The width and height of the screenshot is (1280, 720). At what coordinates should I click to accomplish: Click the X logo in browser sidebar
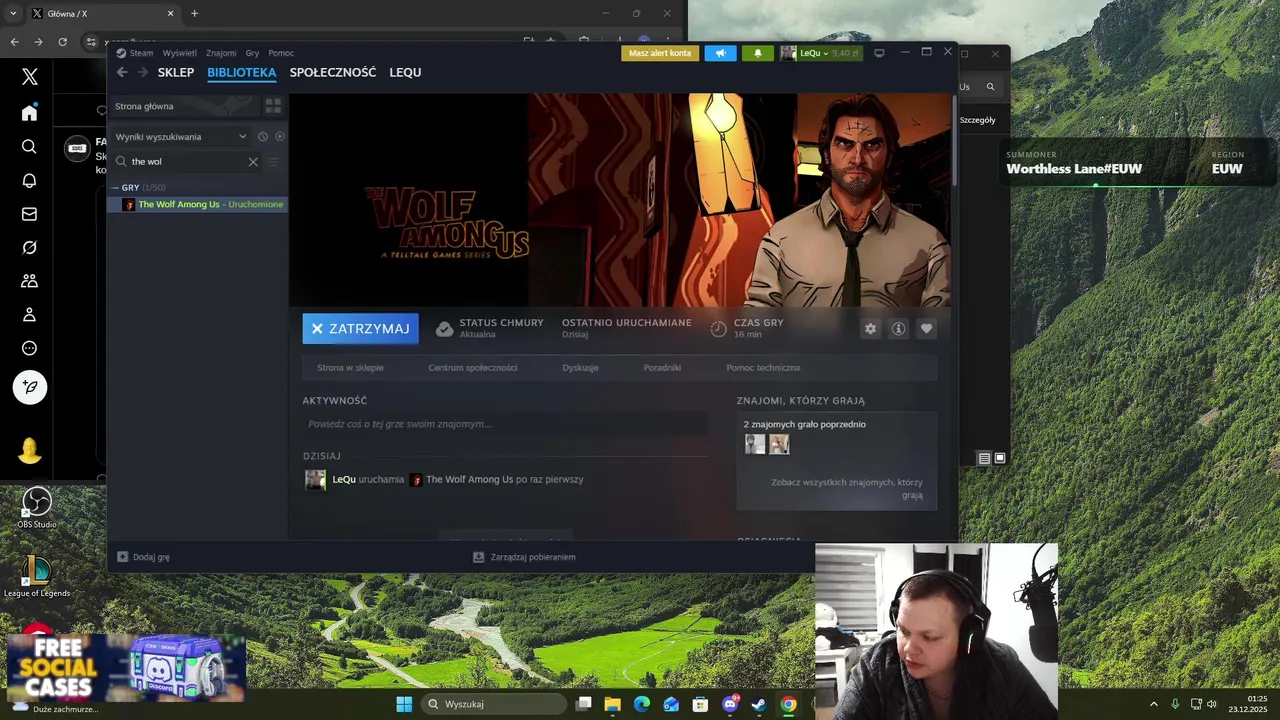click(x=30, y=77)
